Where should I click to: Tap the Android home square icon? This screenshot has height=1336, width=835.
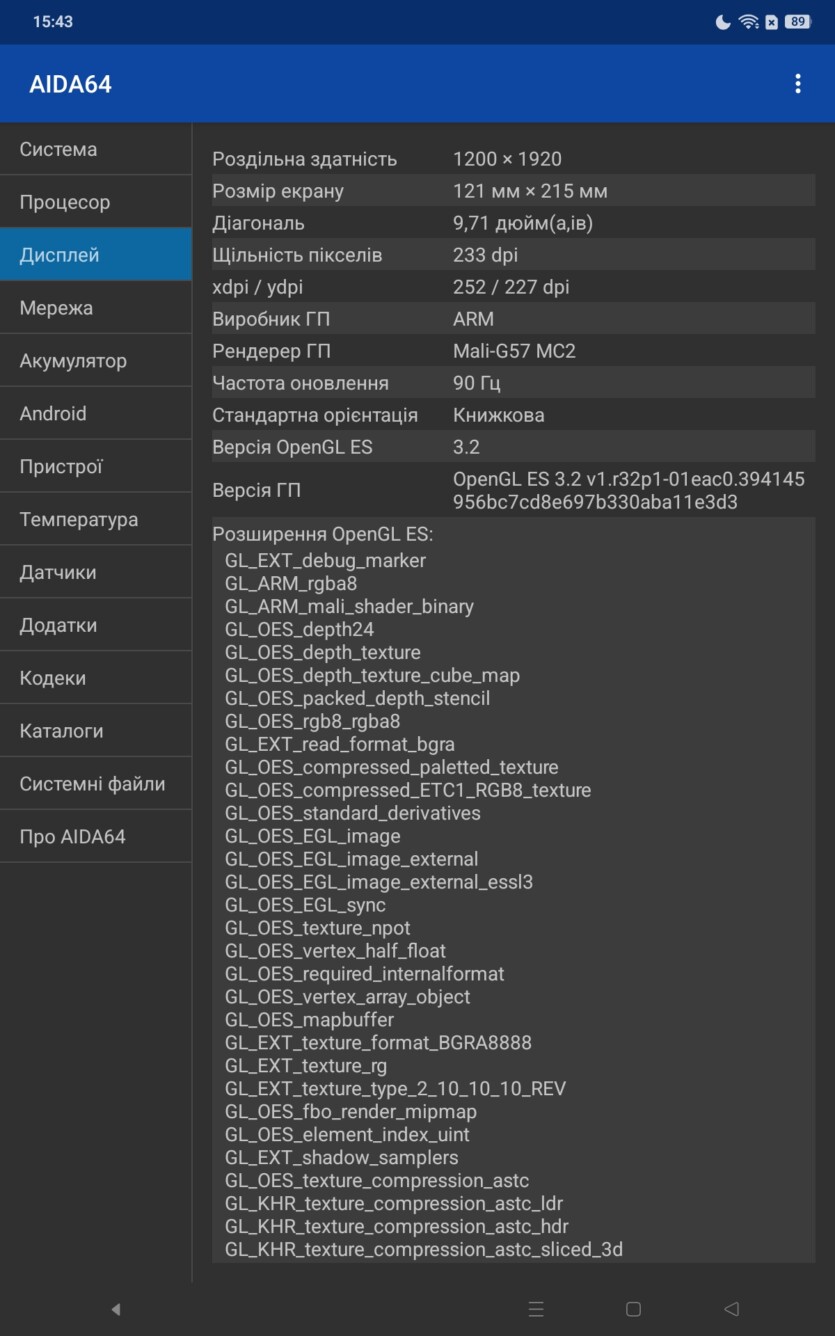tap(633, 1309)
